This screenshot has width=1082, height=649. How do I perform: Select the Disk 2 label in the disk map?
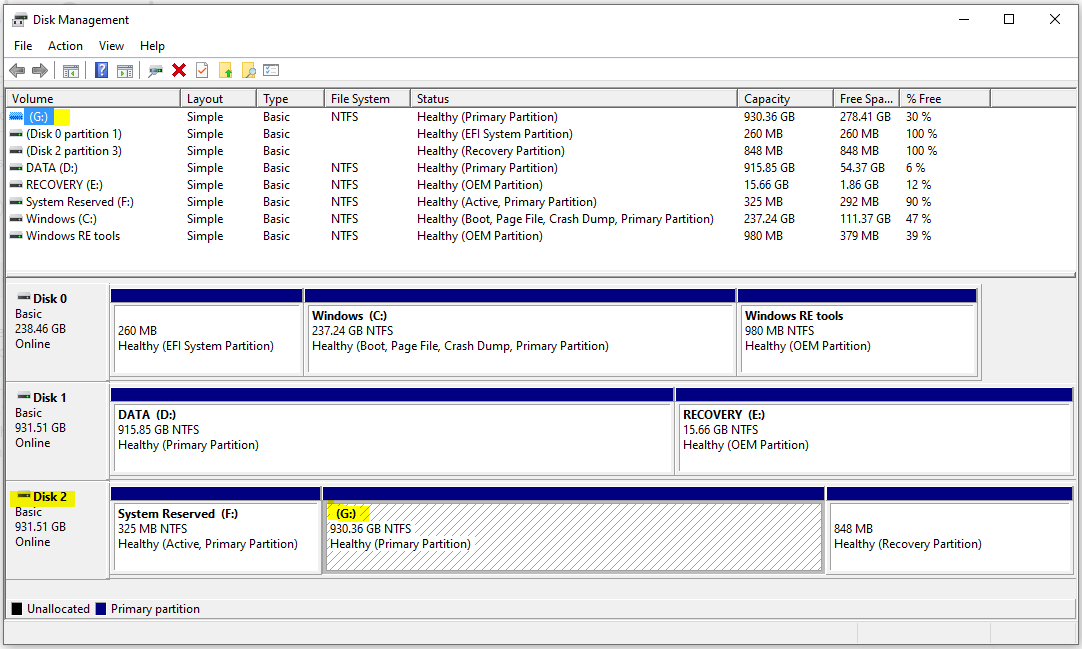pos(49,497)
